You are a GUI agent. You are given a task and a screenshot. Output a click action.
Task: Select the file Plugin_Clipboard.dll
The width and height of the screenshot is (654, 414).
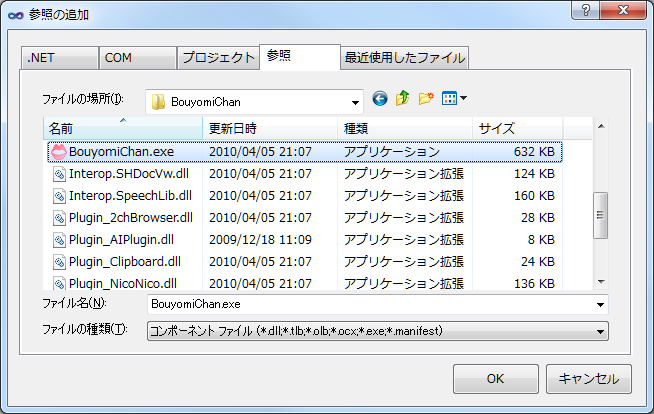[x=125, y=262]
